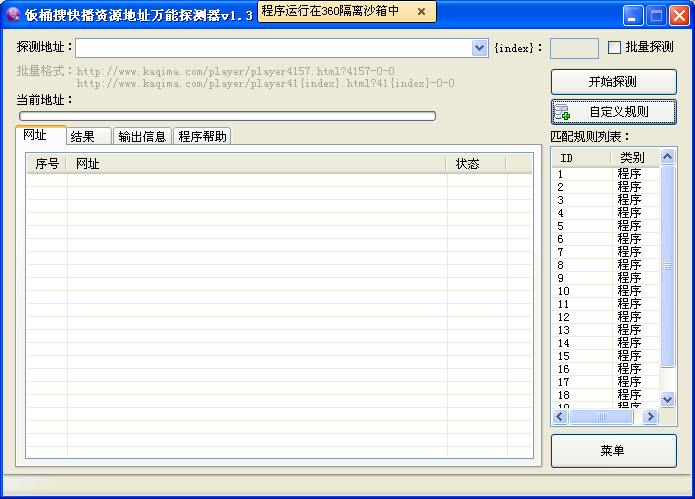This screenshot has width=695, height=499.
Task: Click the first kaqima.com example URL line
Action: click(x=235, y=71)
